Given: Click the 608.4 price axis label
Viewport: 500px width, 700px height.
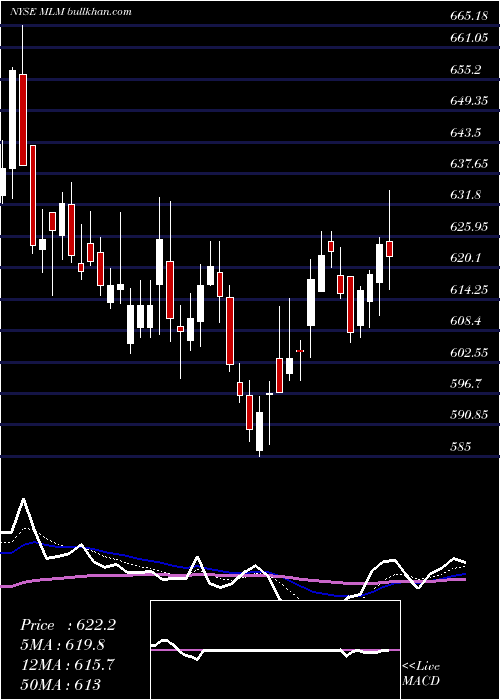Looking at the screenshot, I should (466, 321).
